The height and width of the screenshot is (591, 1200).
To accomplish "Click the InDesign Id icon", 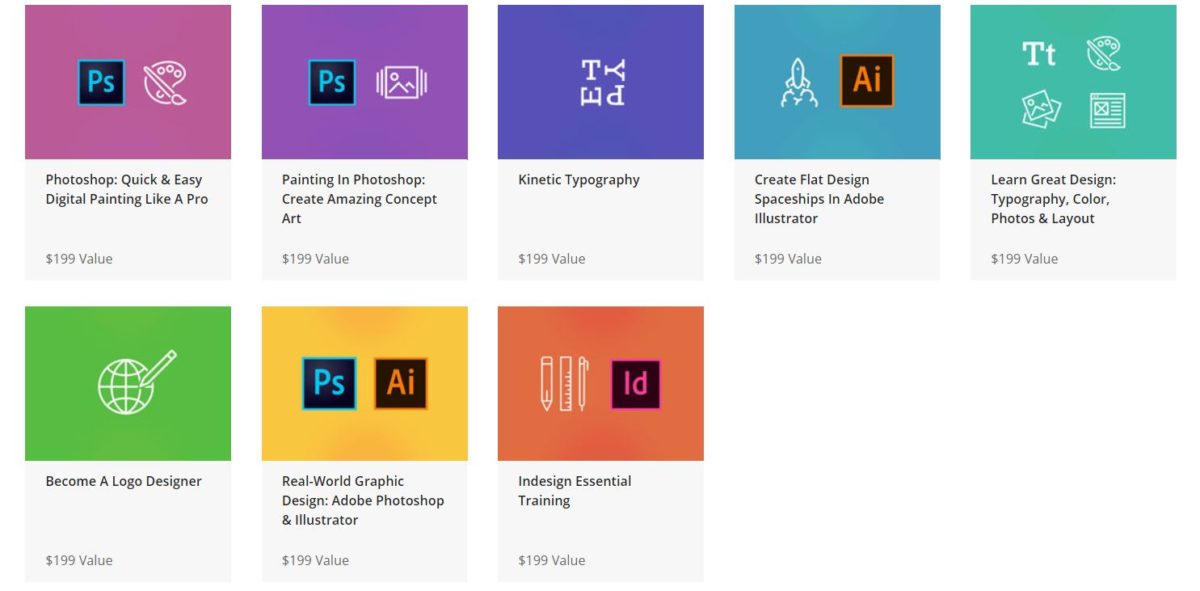I will [636, 384].
